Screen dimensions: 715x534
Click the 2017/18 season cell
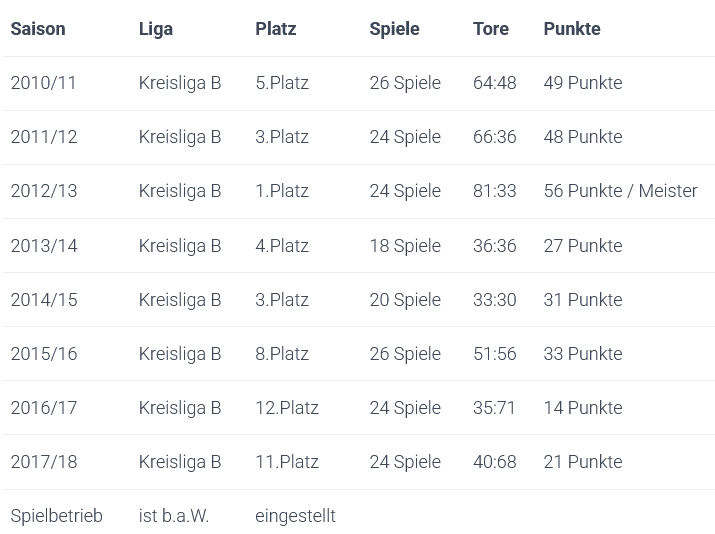coord(43,462)
